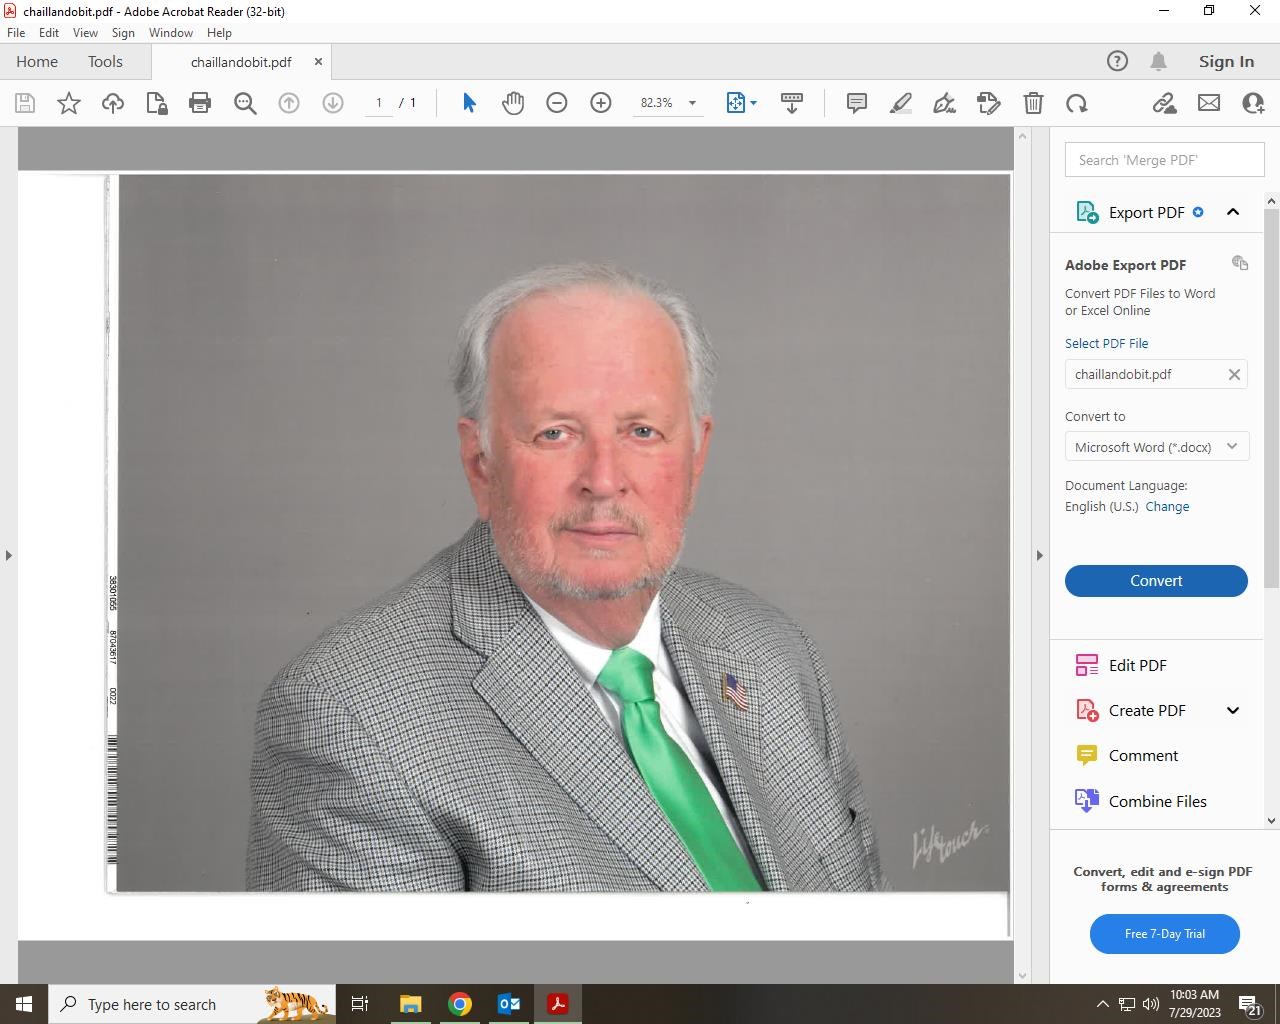Open the View menu

coord(85,33)
